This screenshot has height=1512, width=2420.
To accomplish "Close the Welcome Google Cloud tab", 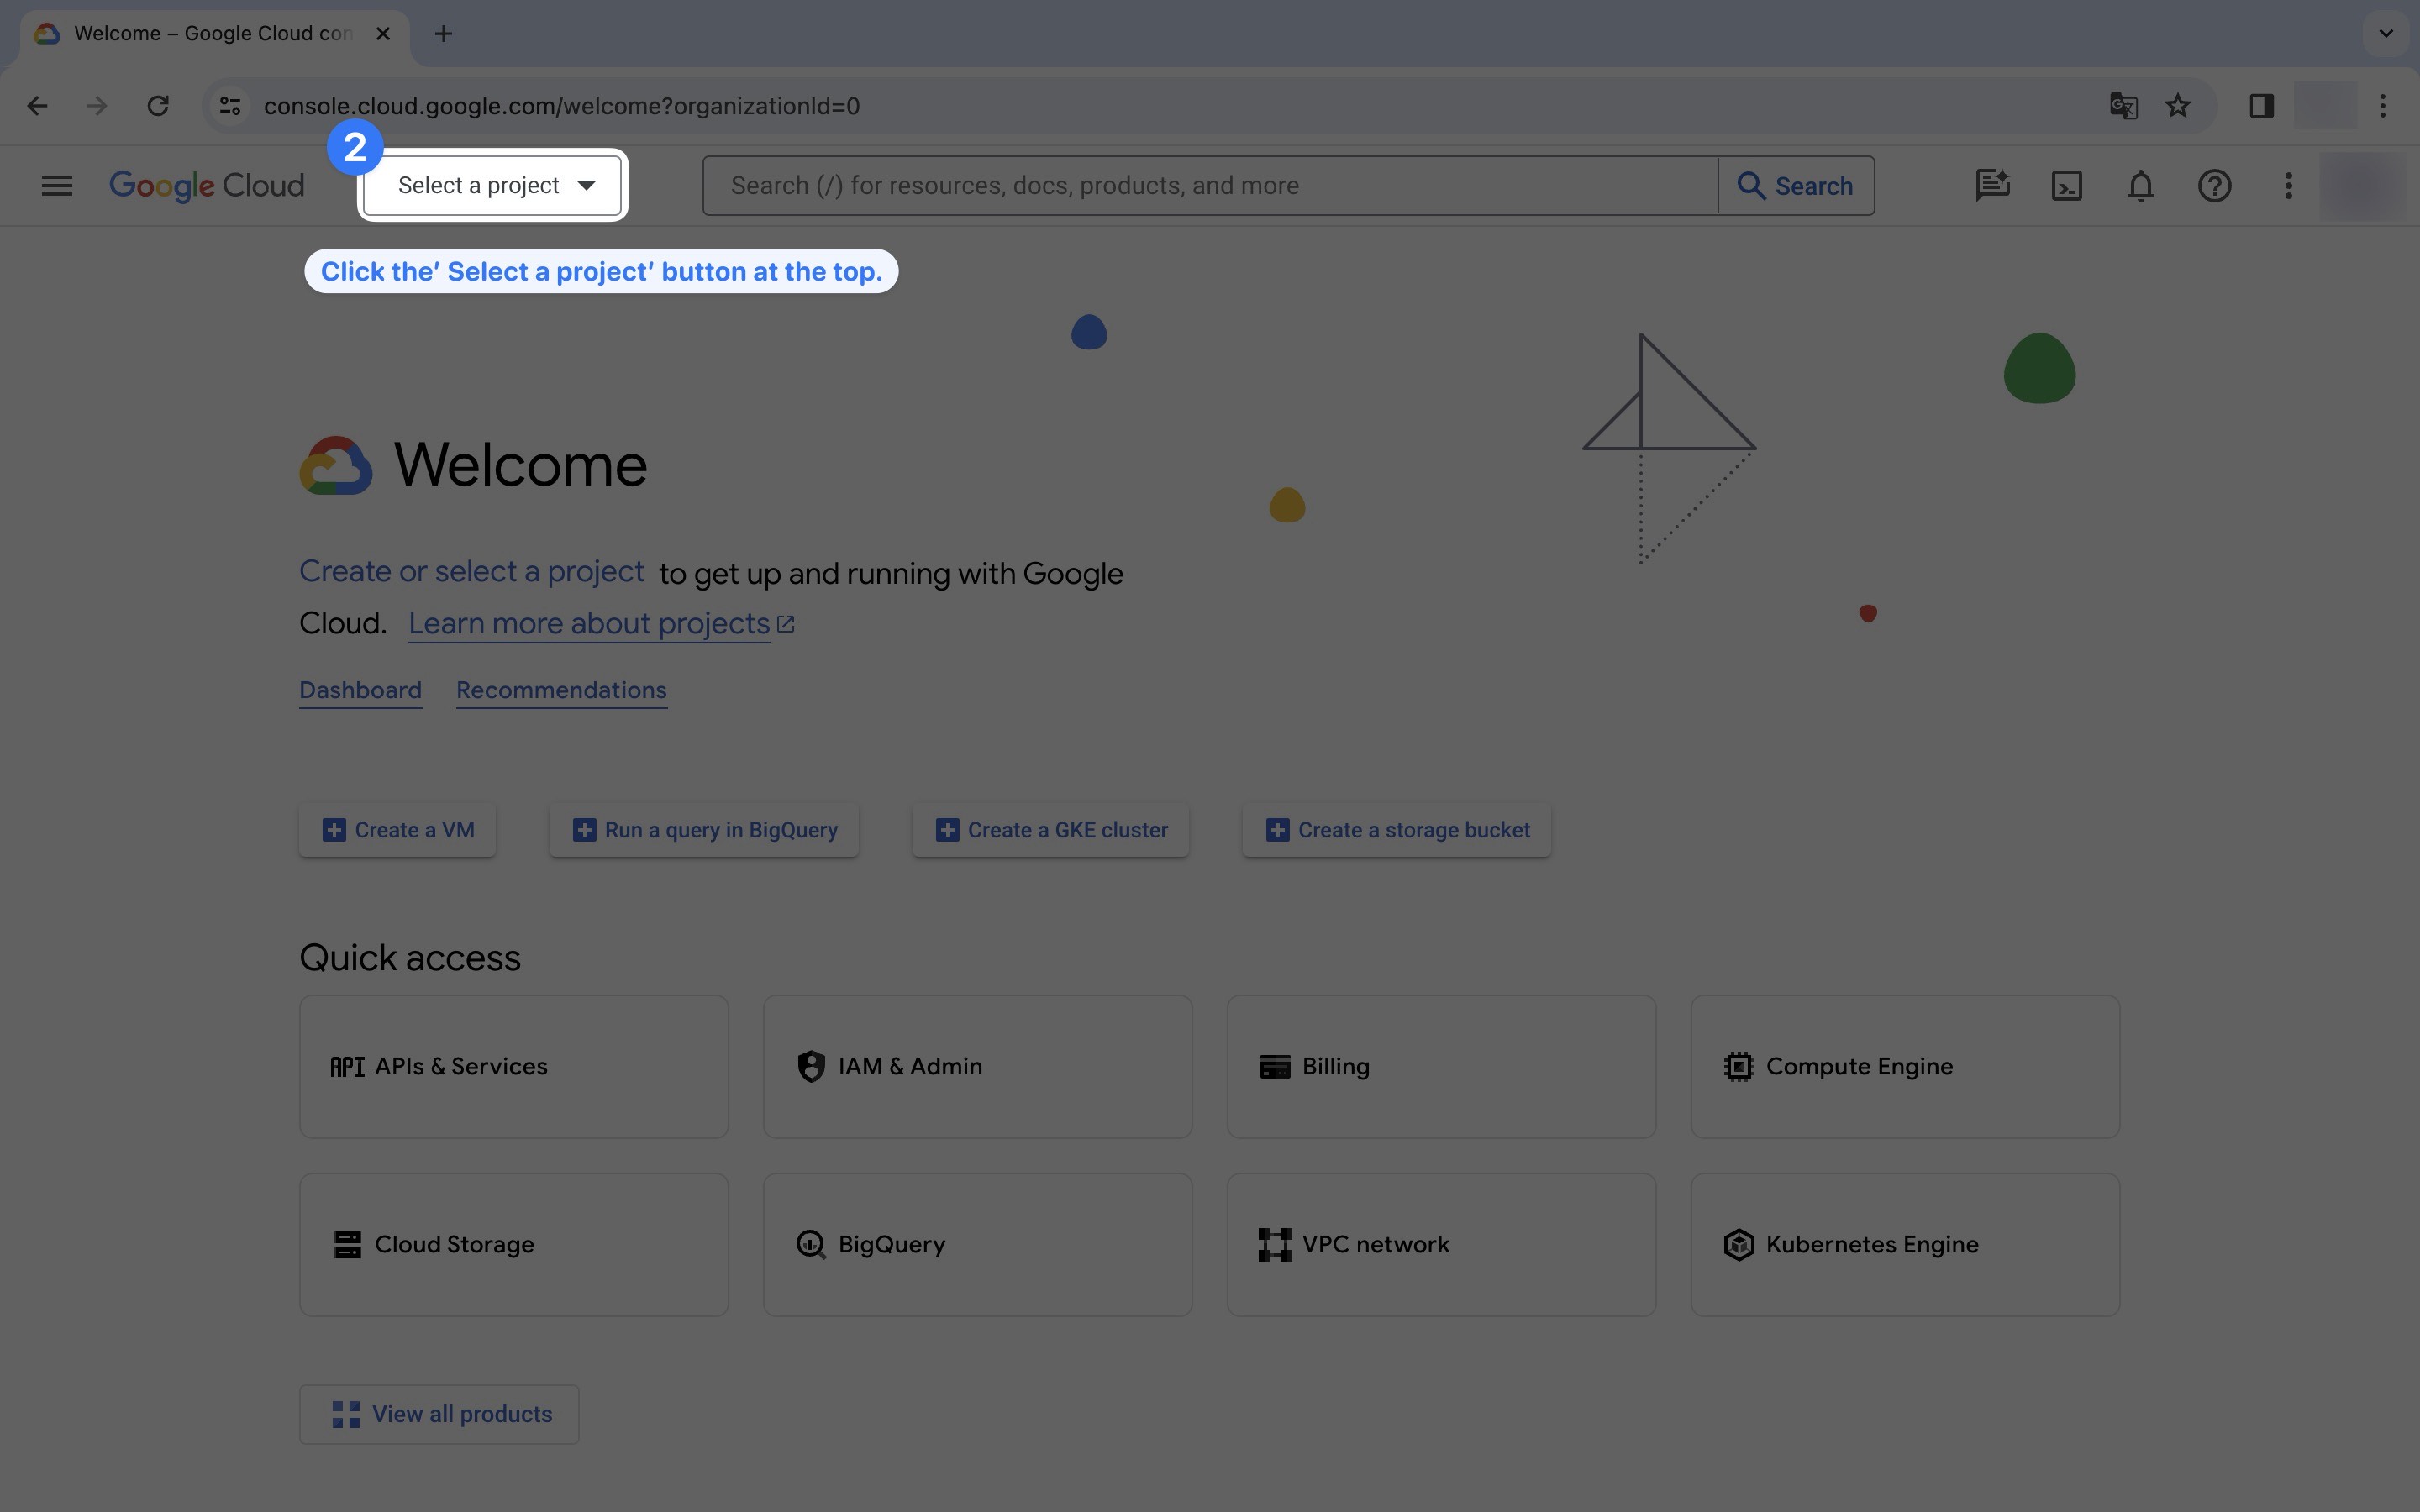I will click(383, 34).
